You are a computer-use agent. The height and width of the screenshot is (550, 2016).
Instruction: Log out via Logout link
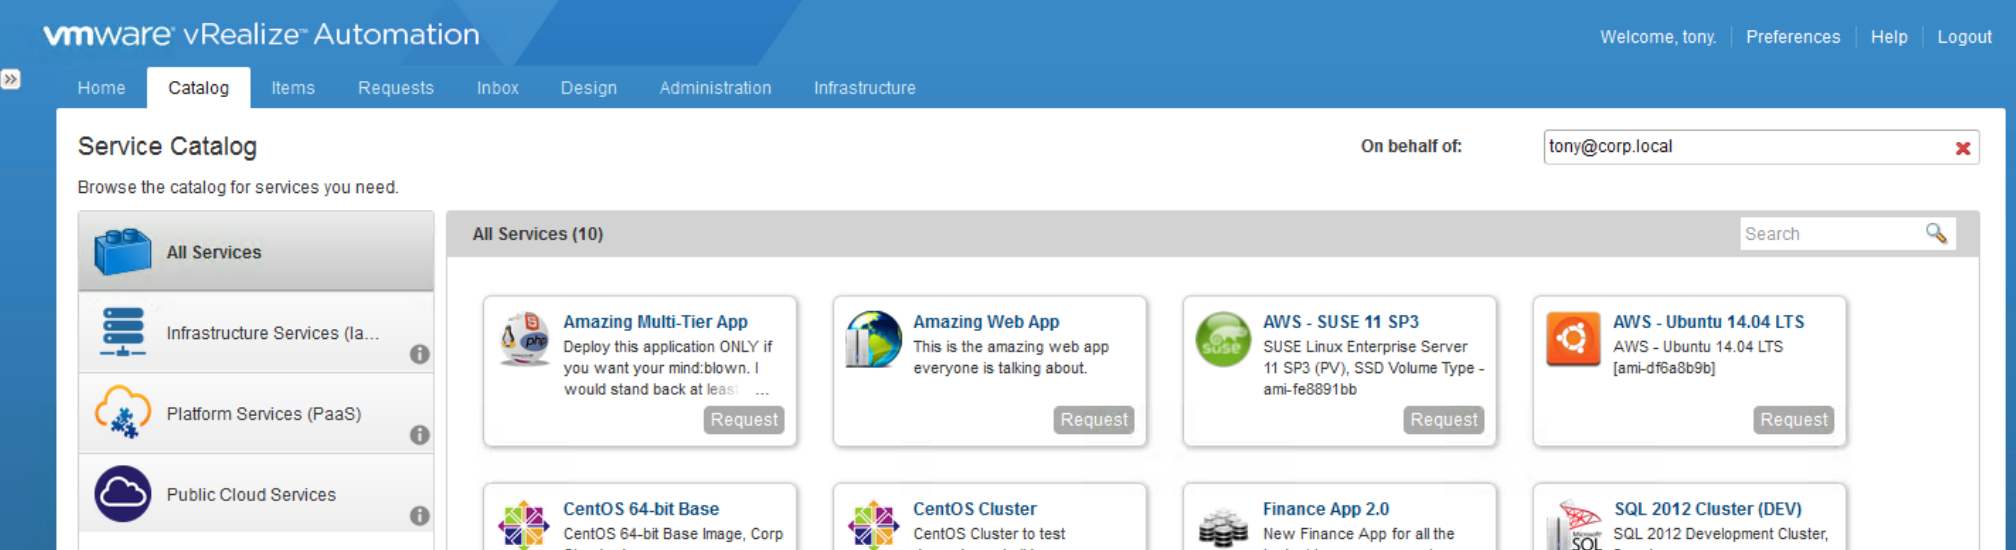[1964, 37]
